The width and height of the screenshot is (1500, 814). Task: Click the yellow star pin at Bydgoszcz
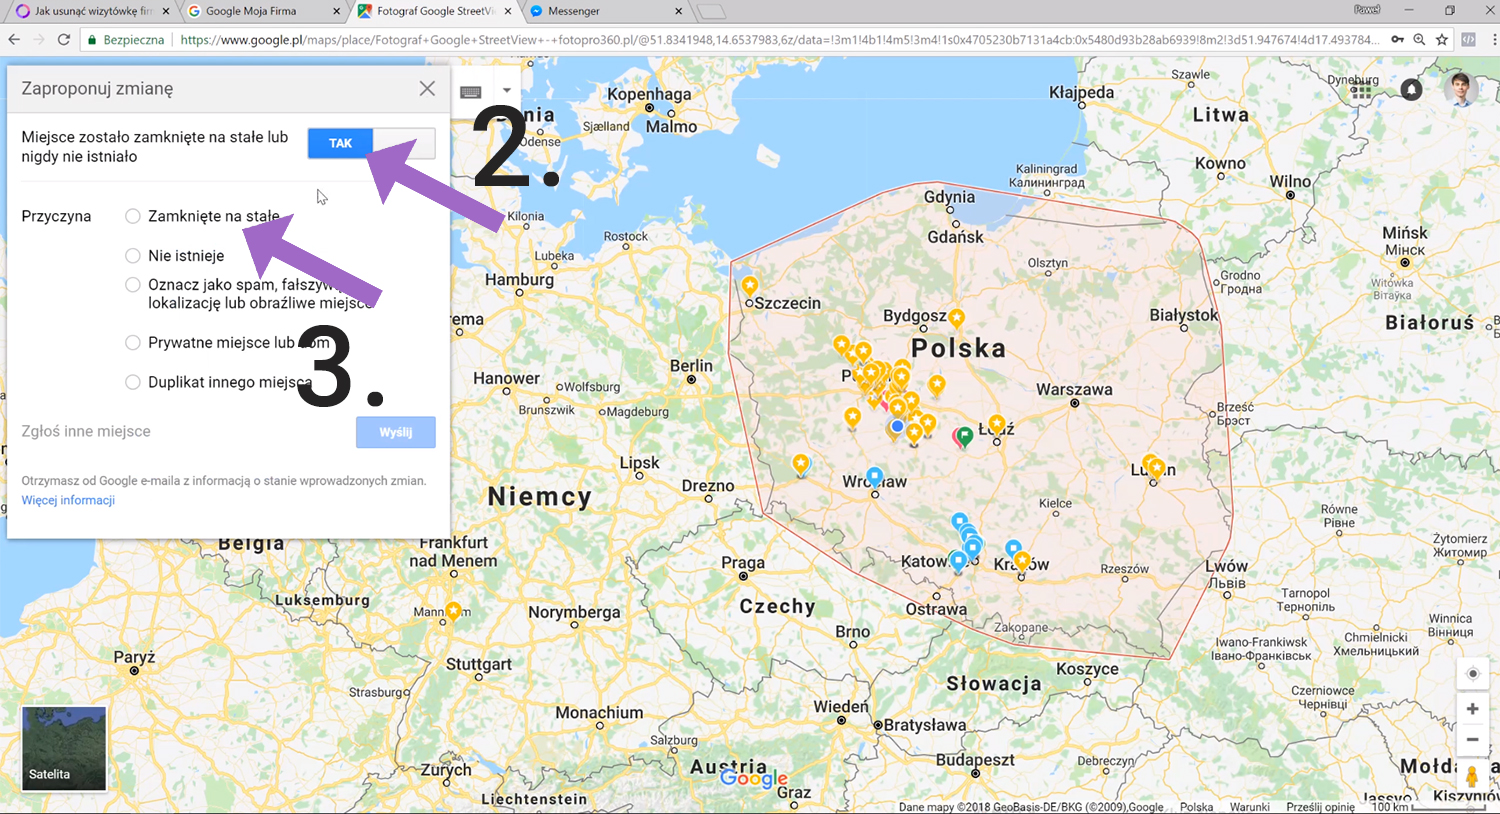pyautogui.click(x=957, y=319)
